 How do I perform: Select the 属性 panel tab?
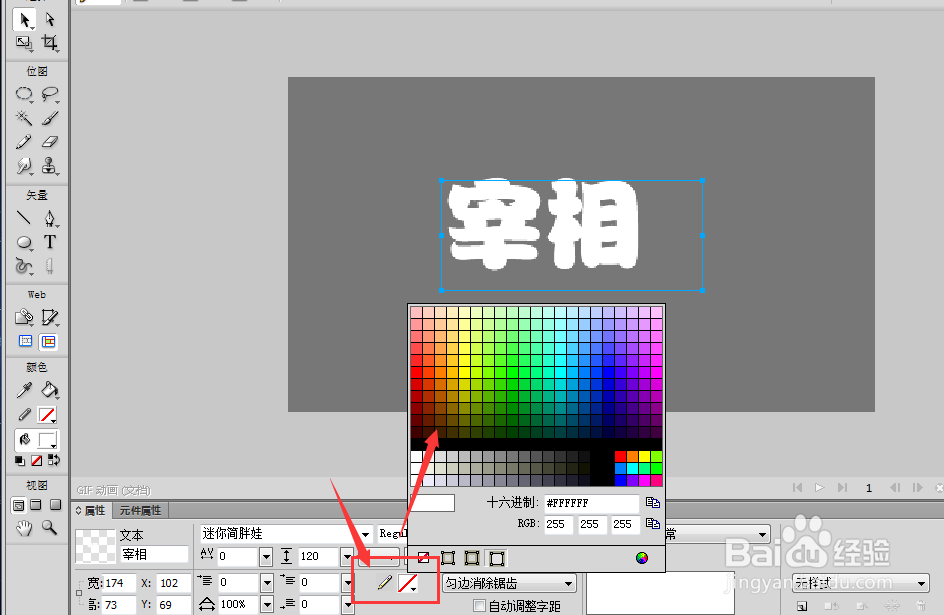pos(95,510)
